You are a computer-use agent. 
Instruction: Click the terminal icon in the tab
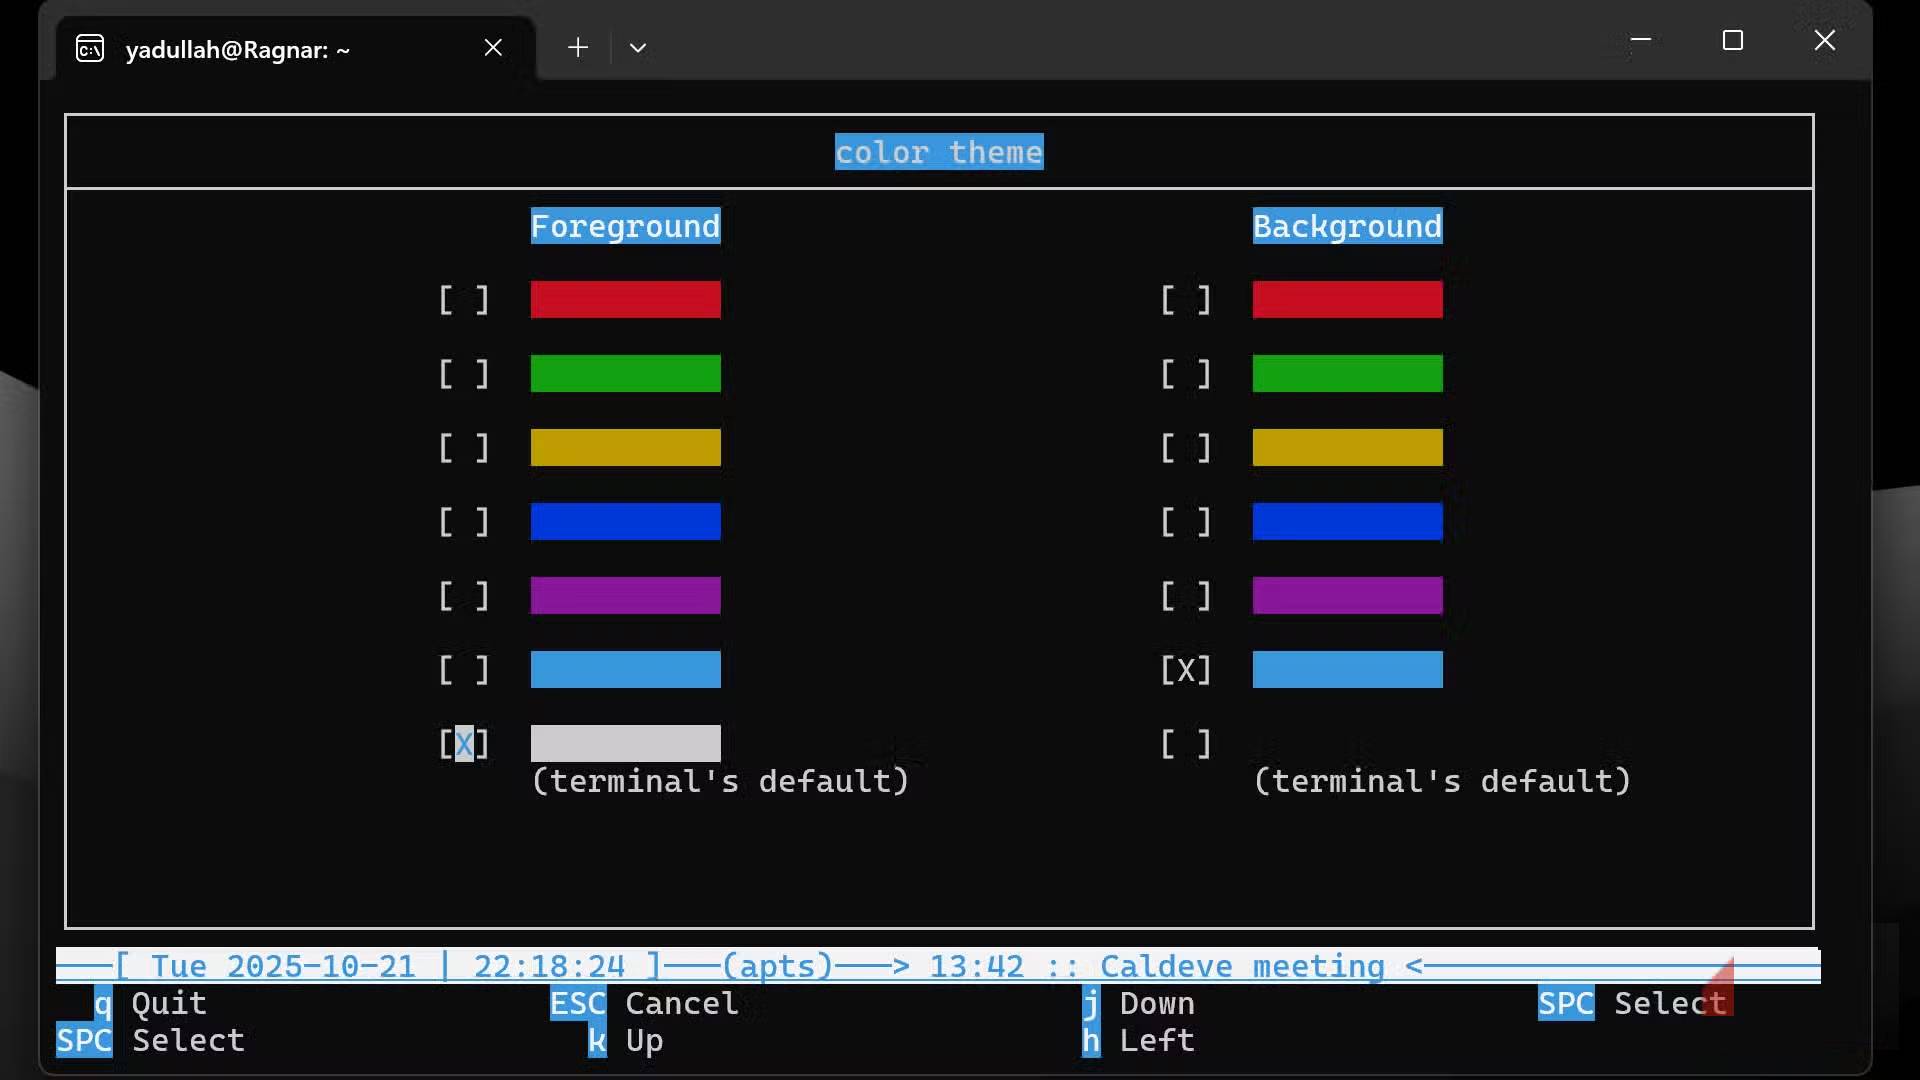pyautogui.click(x=90, y=48)
